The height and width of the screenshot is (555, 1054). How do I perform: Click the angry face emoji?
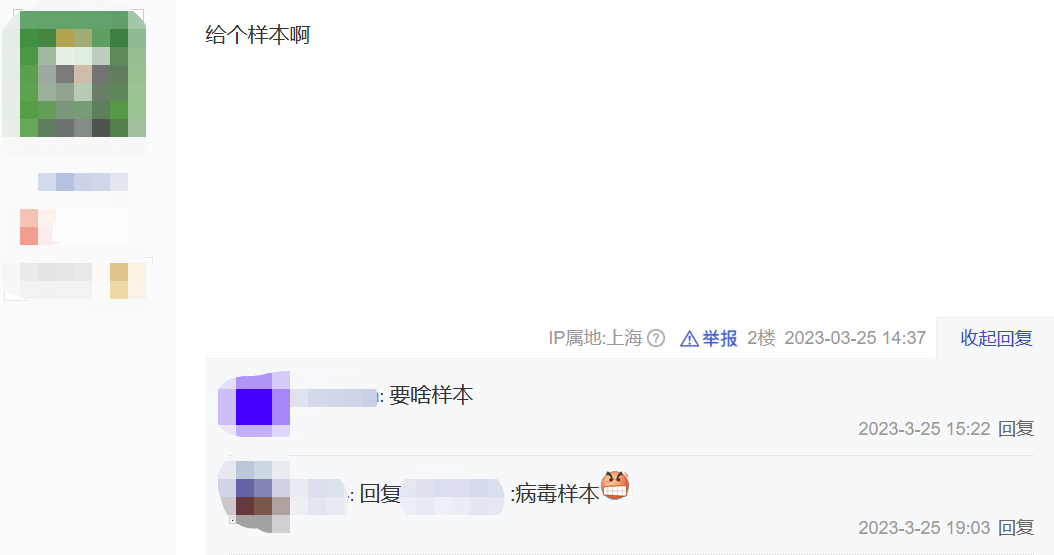click(x=614, y=485)
